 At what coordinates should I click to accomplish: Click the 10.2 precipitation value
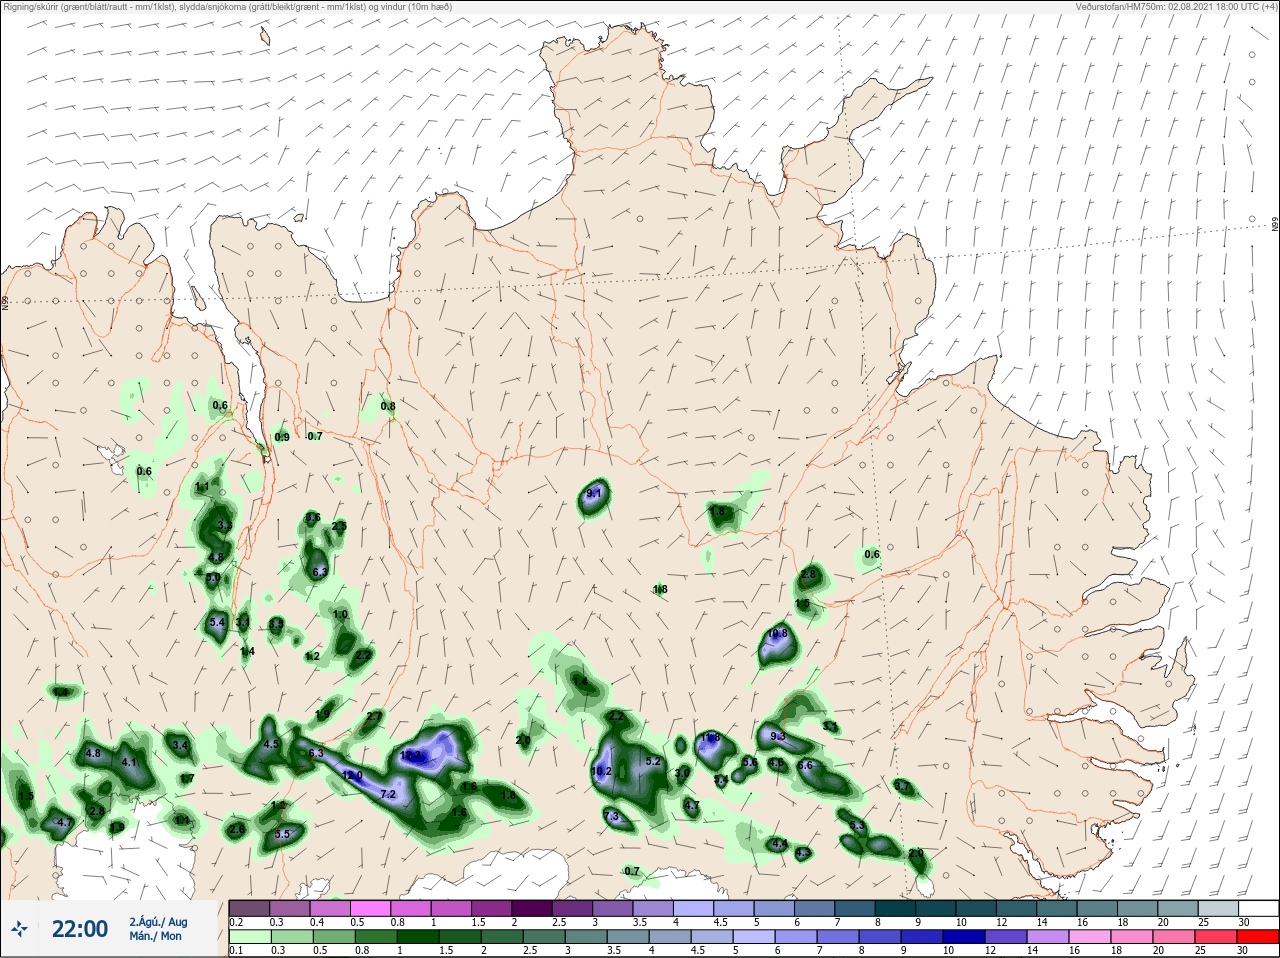601,771
